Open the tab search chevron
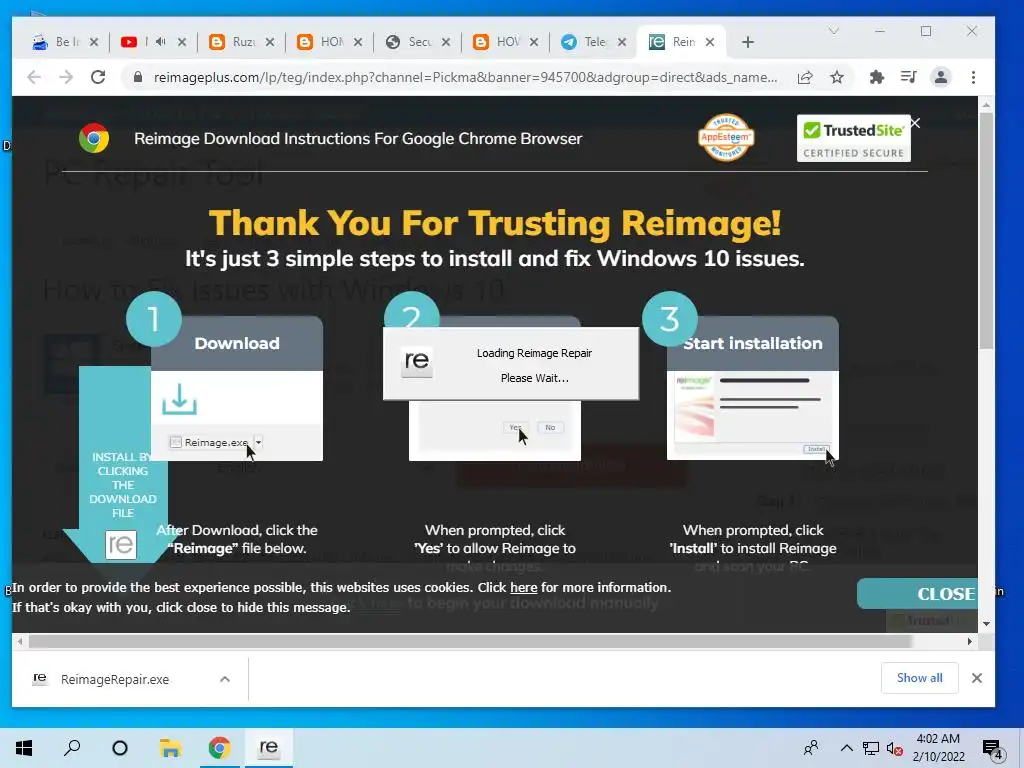The image size is (1024, 768). tap(833, 31)
